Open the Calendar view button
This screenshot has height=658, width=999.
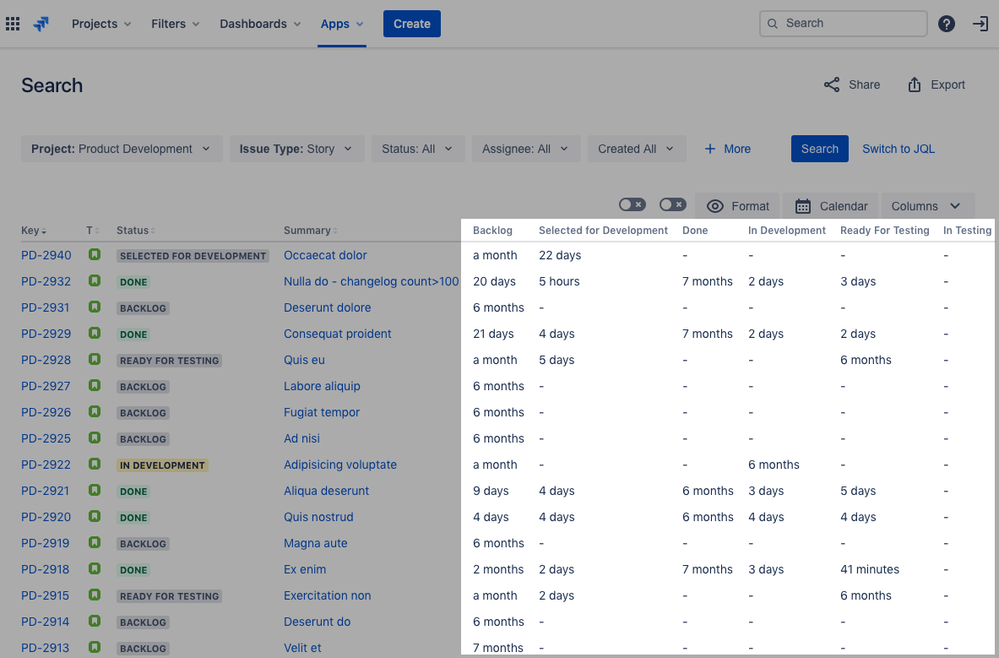click(x=831, y=206)
